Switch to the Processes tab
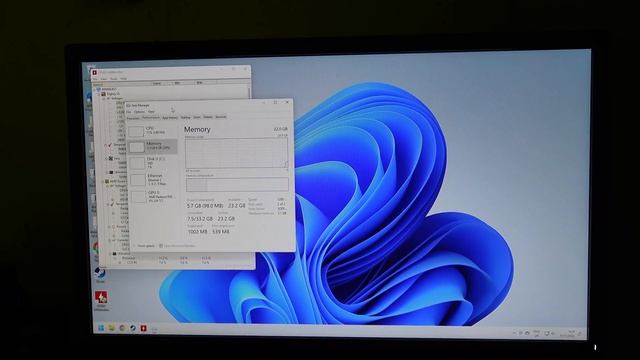Viewport: 640px width, 360px height. coord(133,118)
